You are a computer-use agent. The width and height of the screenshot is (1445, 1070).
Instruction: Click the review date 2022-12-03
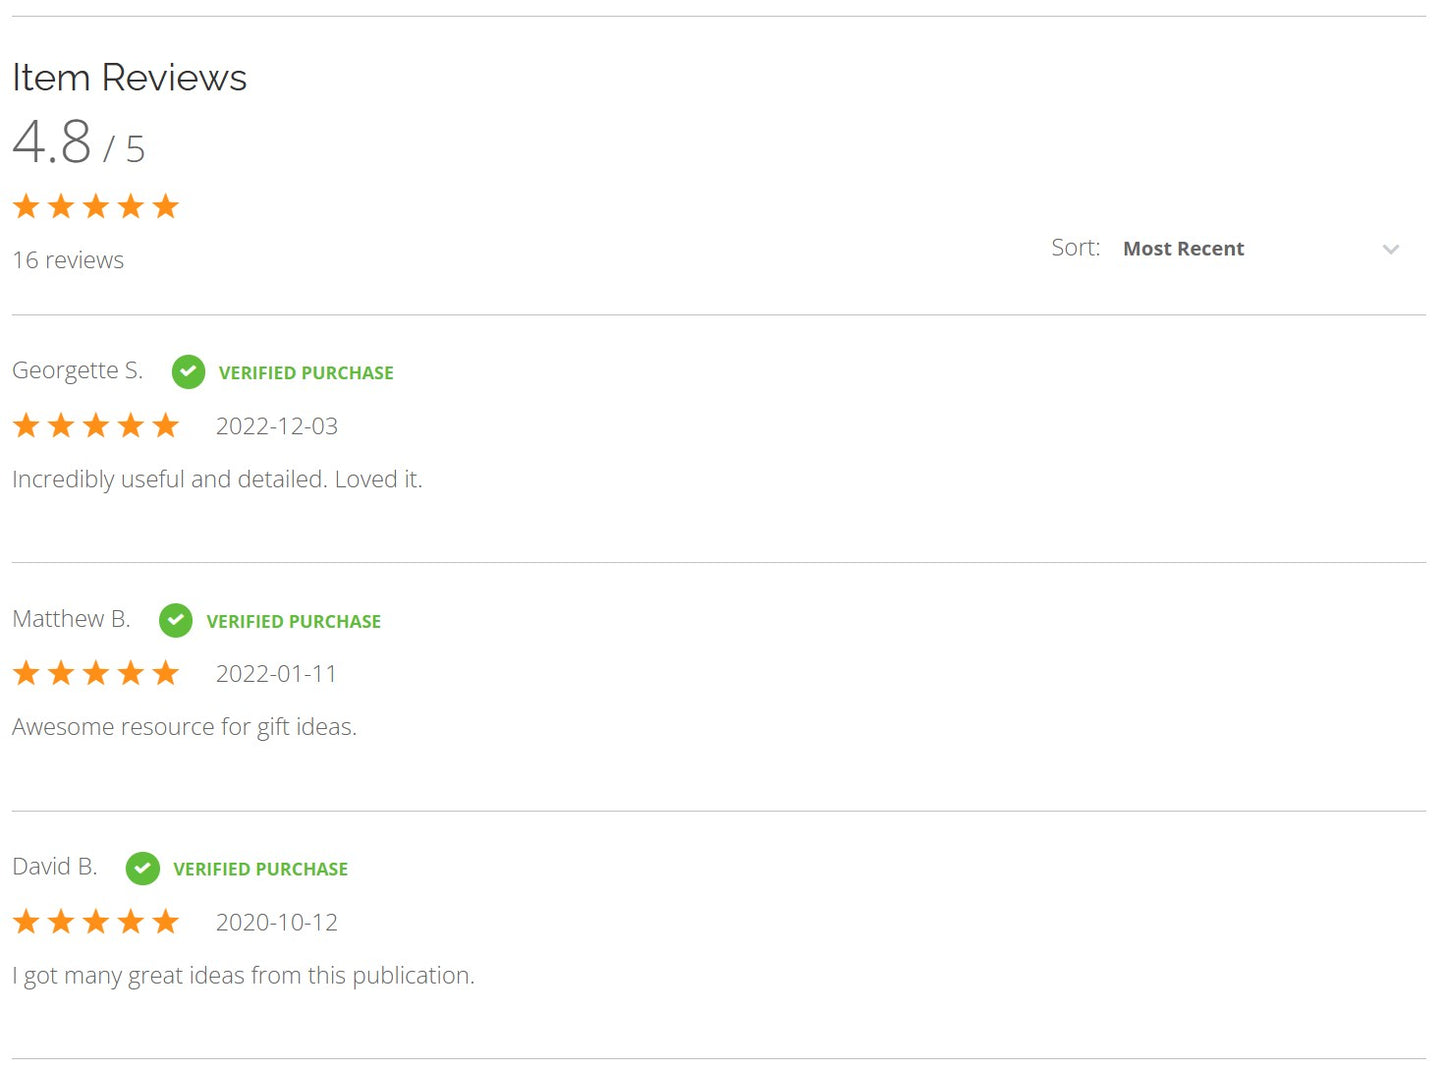277,427
